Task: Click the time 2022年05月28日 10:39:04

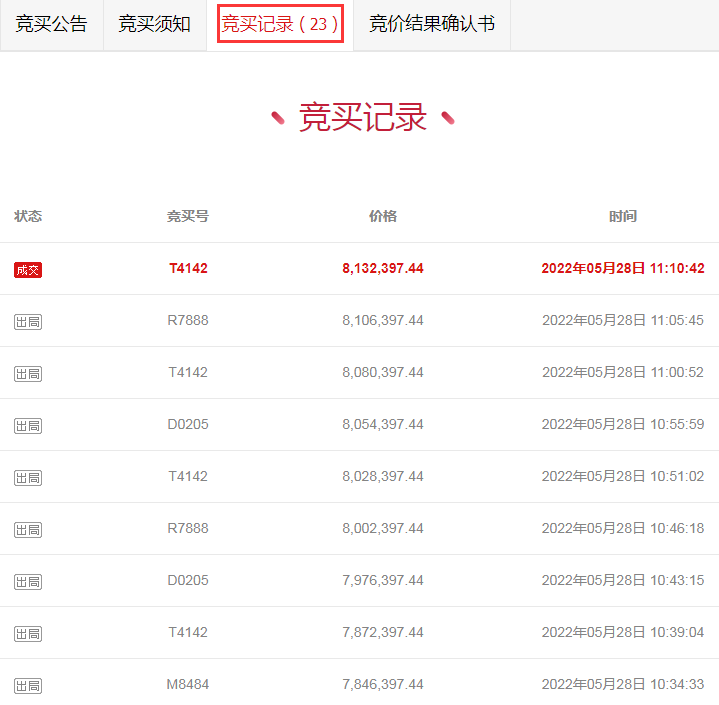Action: 623,632
